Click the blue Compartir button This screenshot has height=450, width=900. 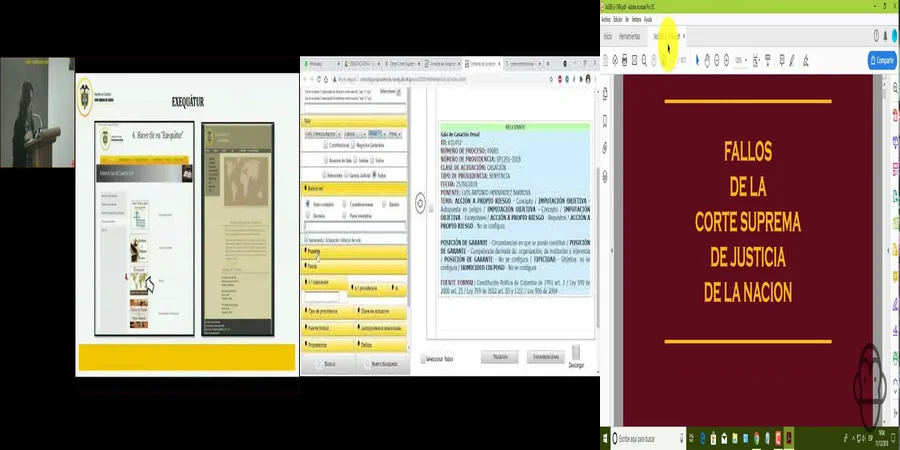pos(882,60)
